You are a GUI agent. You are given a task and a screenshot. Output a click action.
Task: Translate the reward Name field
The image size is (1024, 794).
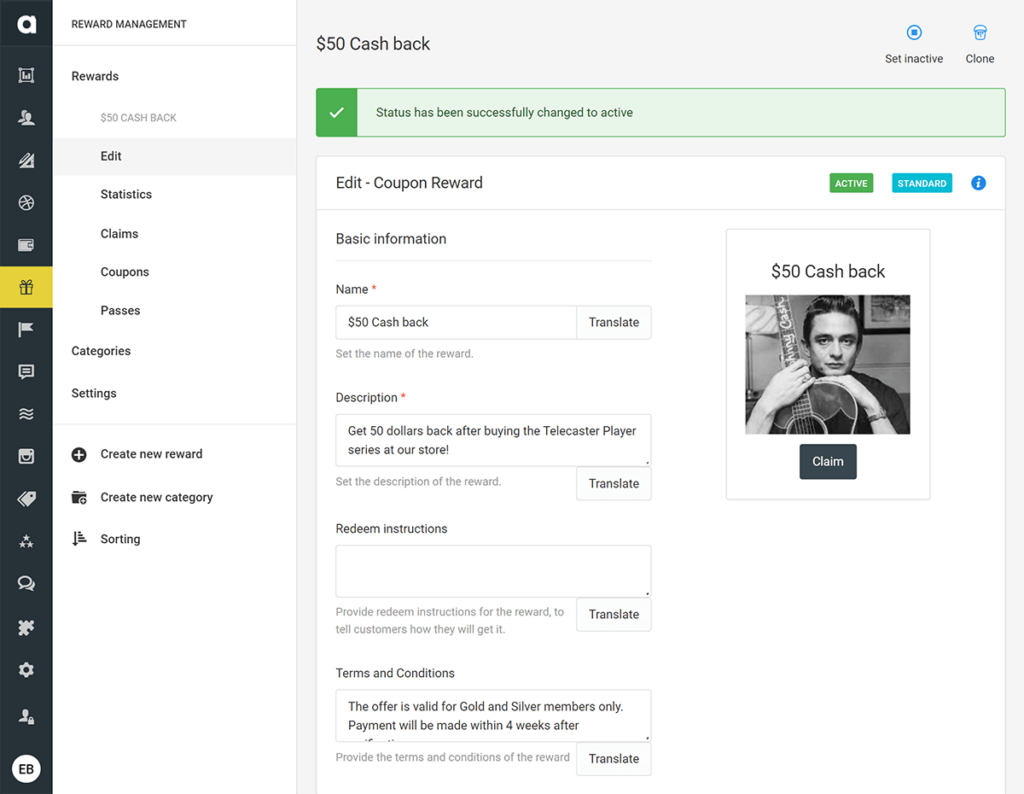tap(613, 322)
